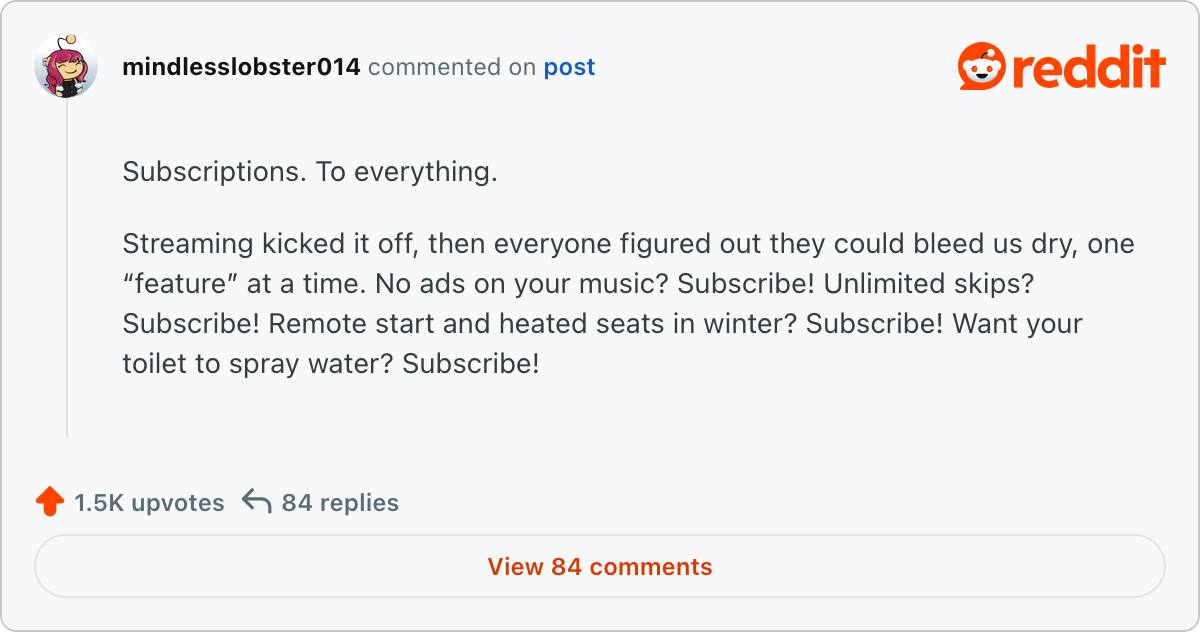The image size is (1200, 632).
Task: Follow the blue "post" link
Action: tap(569, 68)
